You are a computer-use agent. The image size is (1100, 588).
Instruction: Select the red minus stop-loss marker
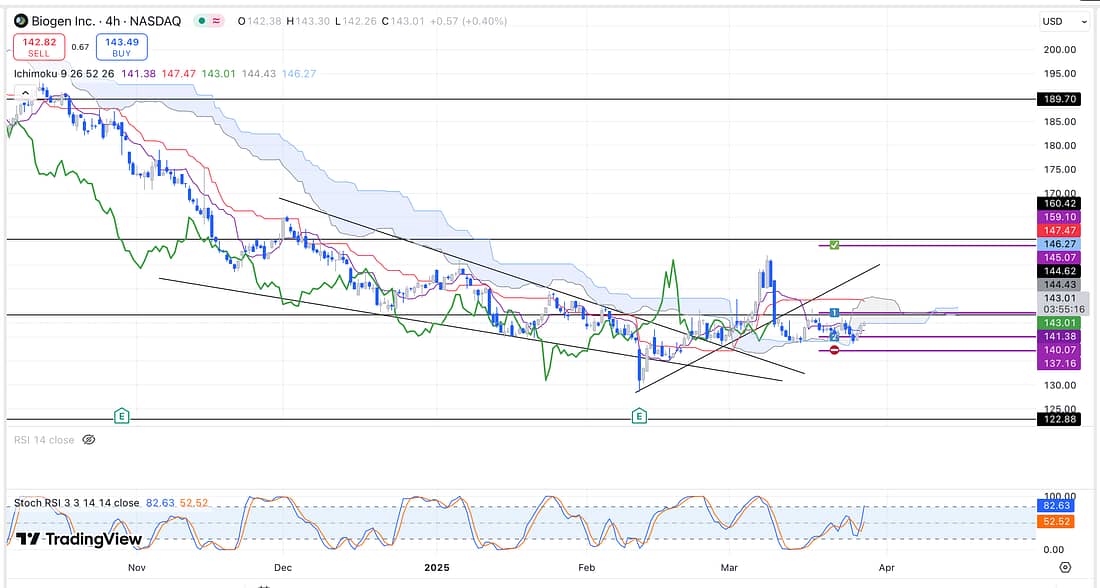tap(834, 349)
